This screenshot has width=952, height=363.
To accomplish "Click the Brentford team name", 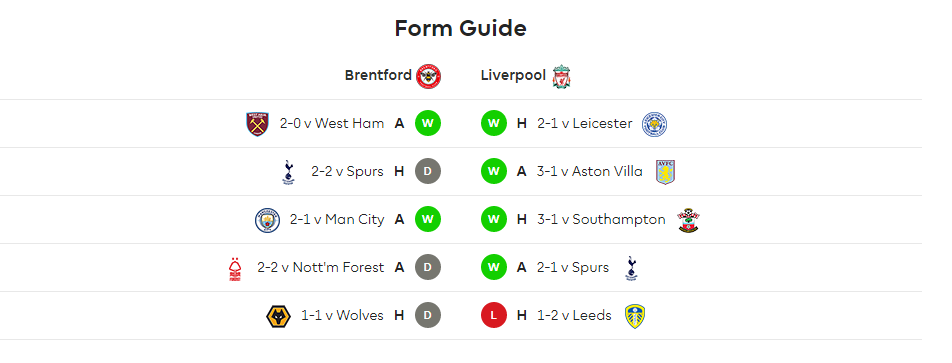I will (x=378, y=75).
